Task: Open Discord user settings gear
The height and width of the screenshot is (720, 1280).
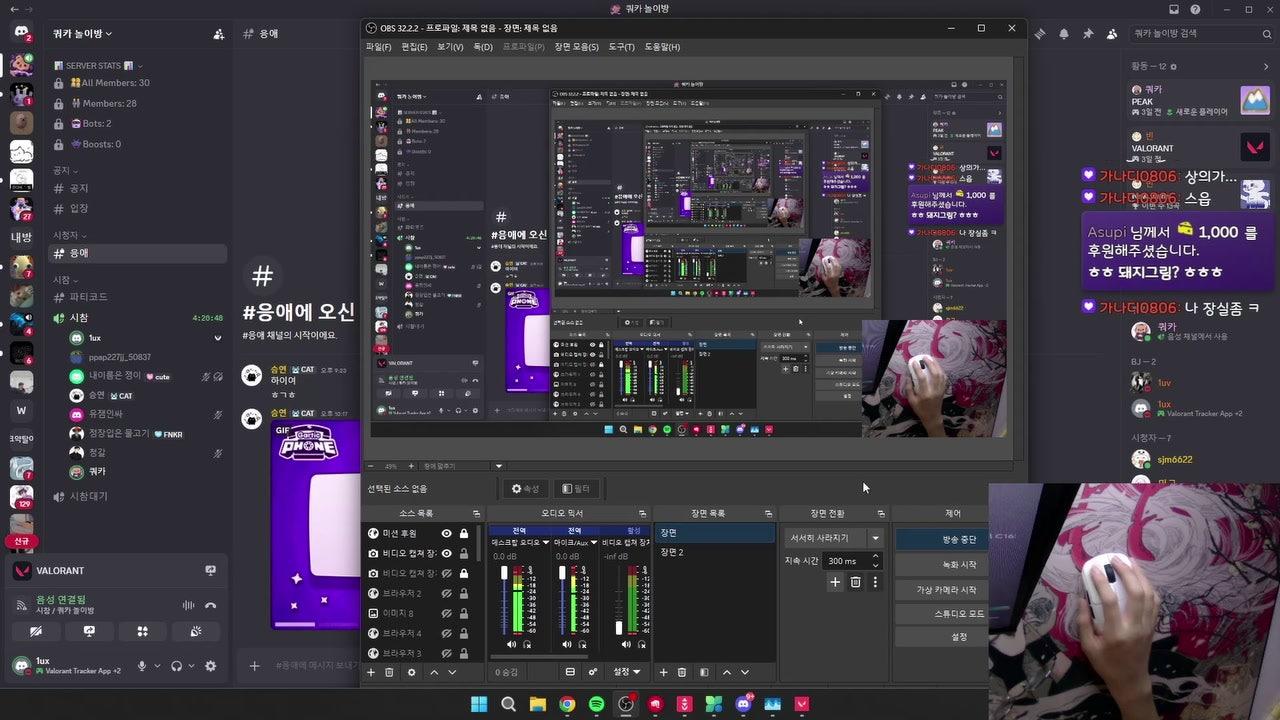Action: pos(210,666)
